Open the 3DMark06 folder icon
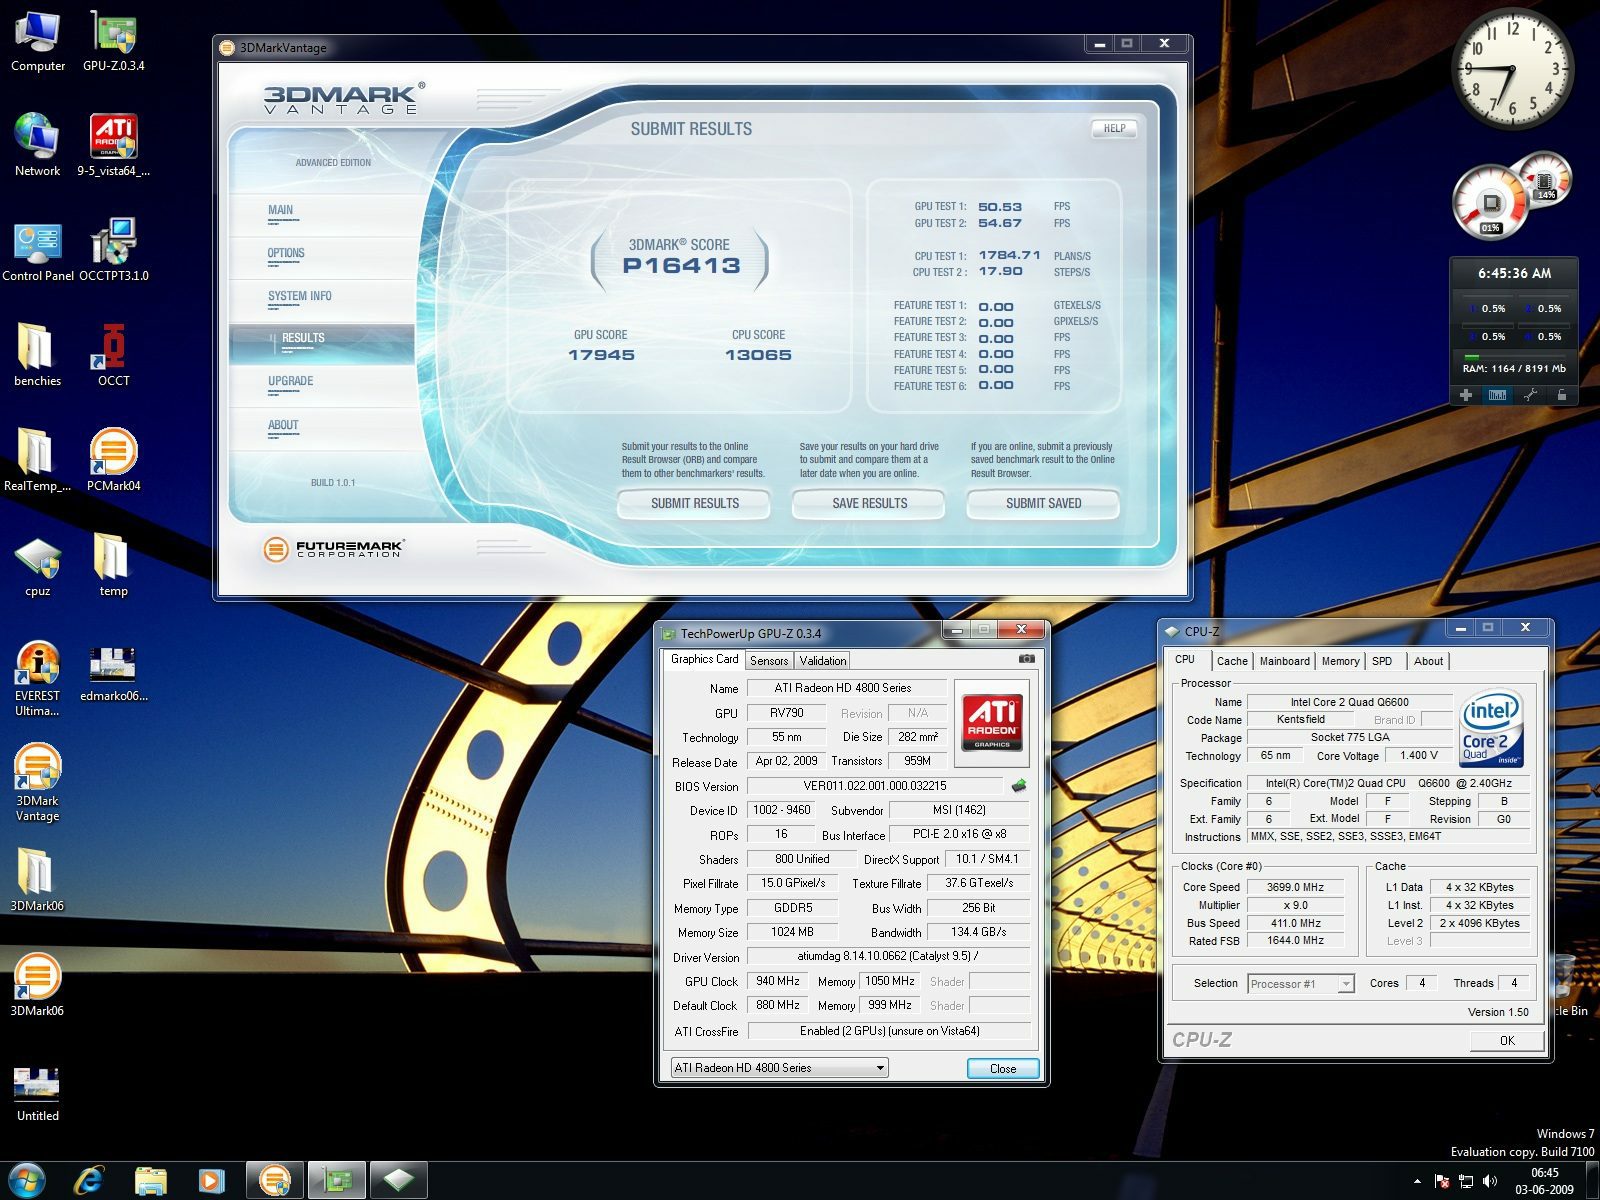The height and width of the screenshot is (1200, 1600). [38, 881]
